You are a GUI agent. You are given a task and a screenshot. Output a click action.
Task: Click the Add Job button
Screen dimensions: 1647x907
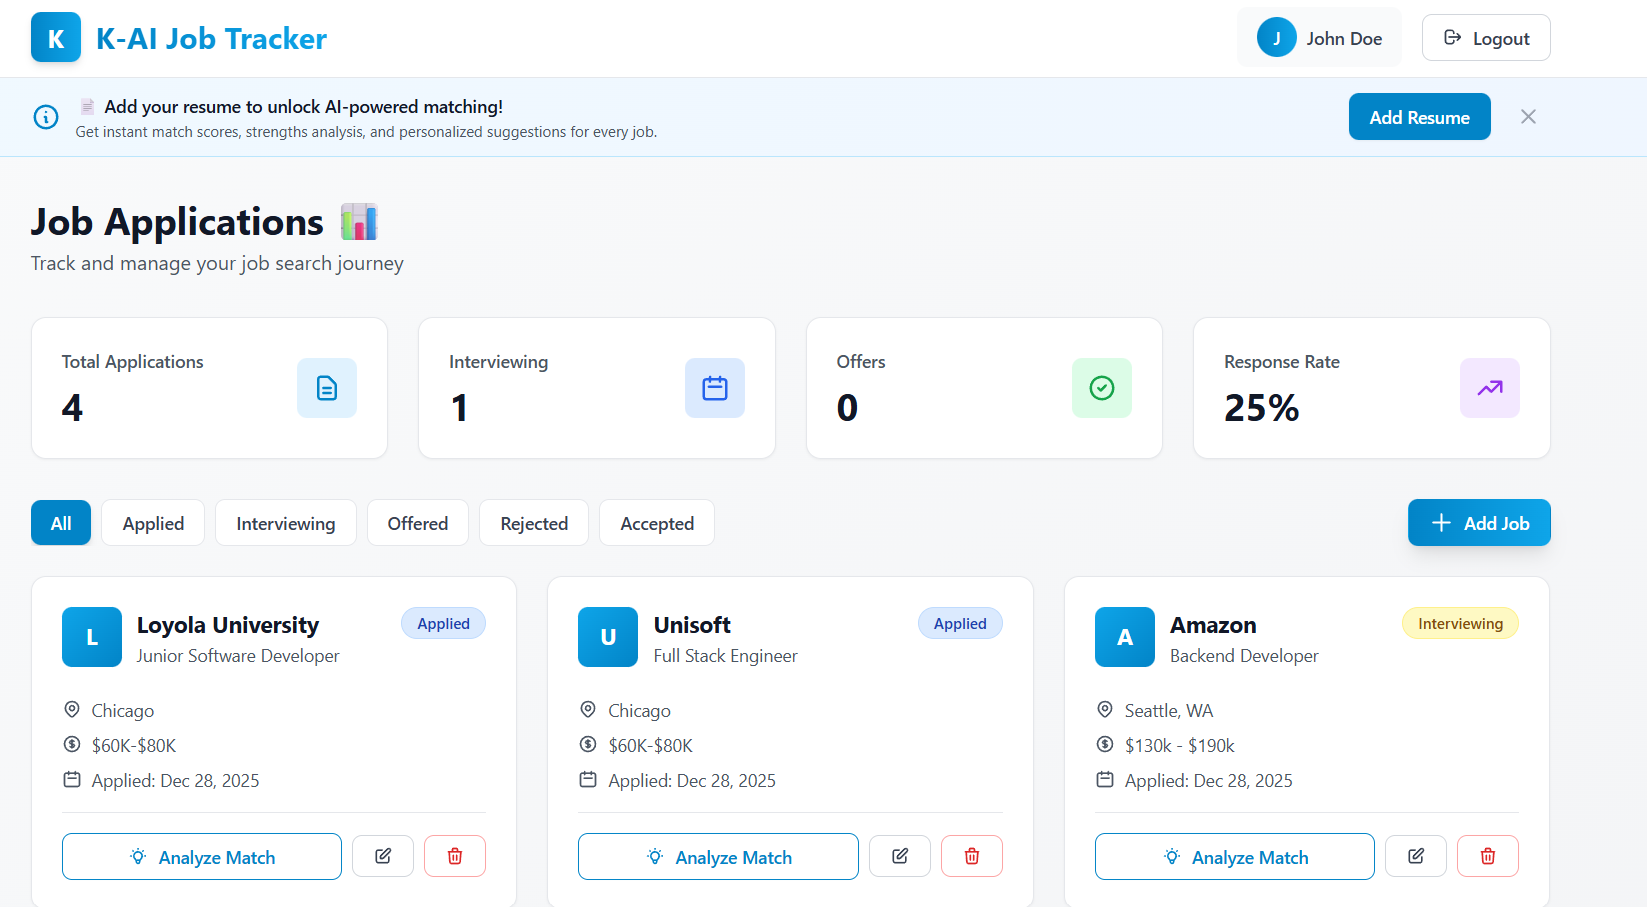pyautogui.click(x=1479, y=523)
